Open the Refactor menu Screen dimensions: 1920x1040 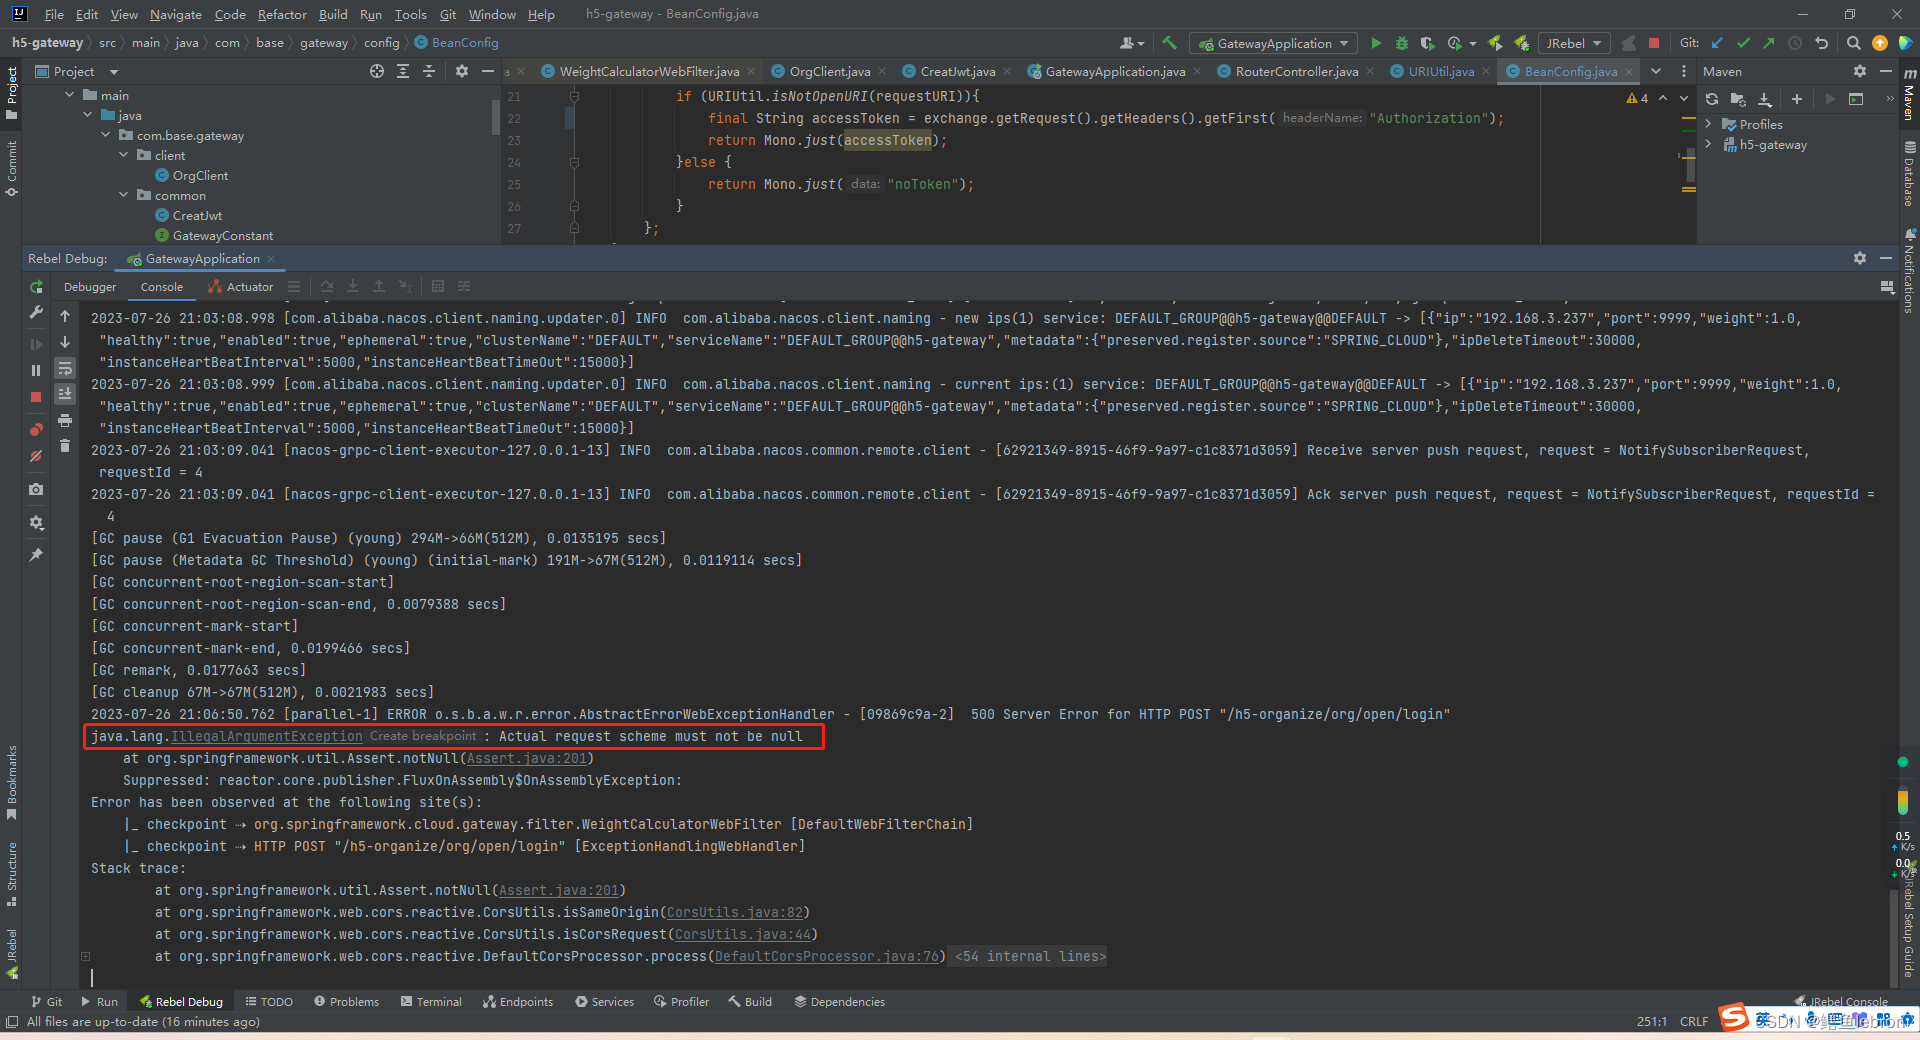[282, 14]
